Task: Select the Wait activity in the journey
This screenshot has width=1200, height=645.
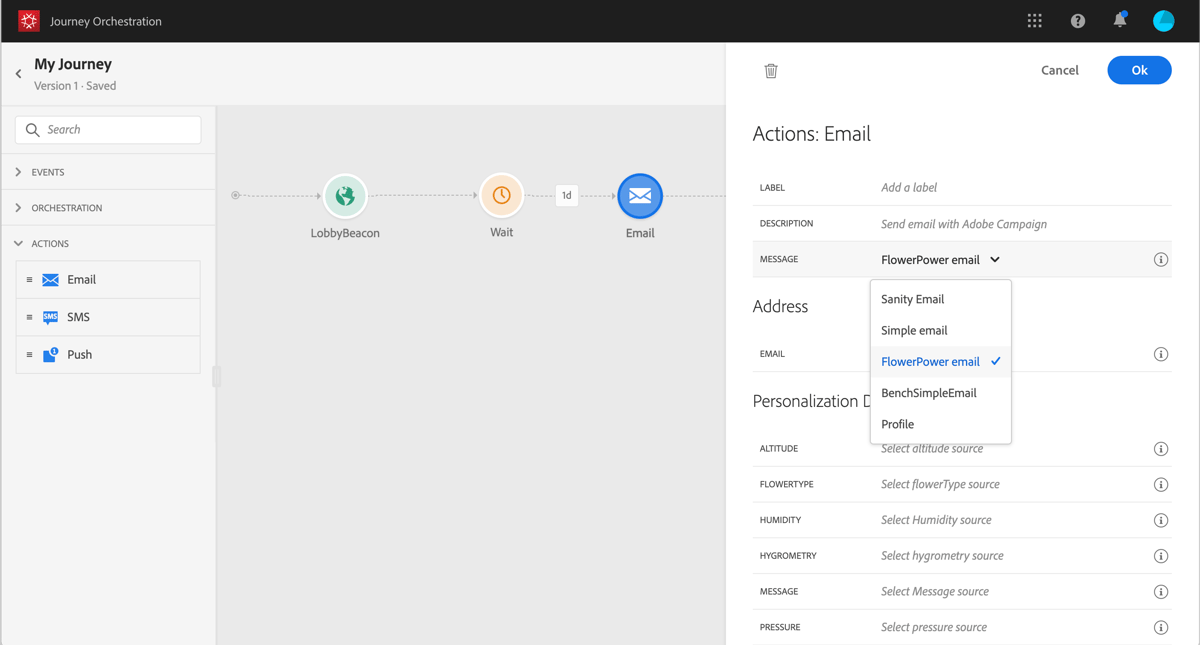Action: click(x=501, y=195)
